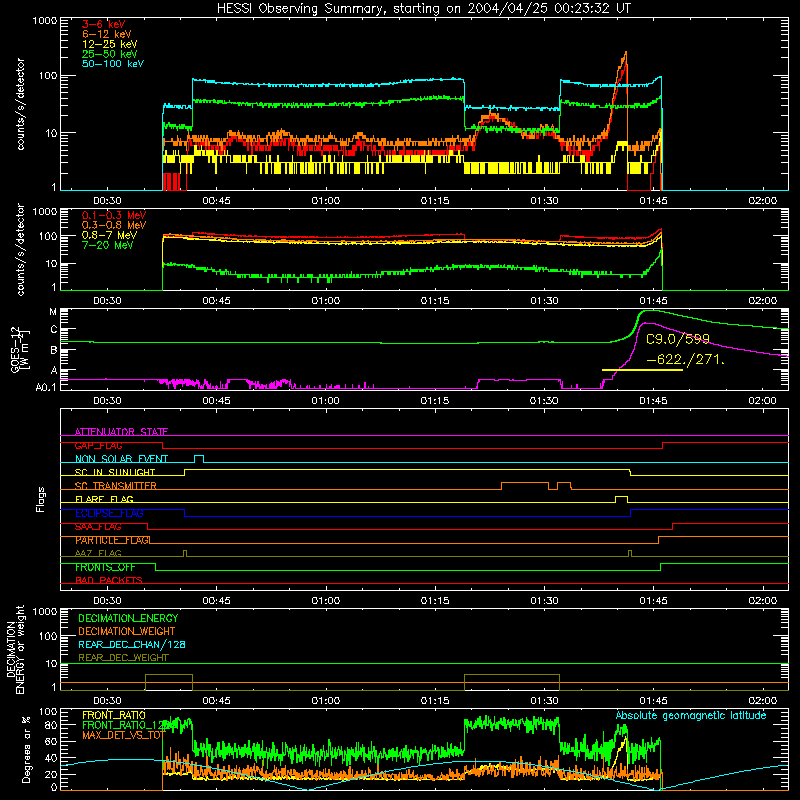Select the Flags vertical axis title

coord(41,499)
